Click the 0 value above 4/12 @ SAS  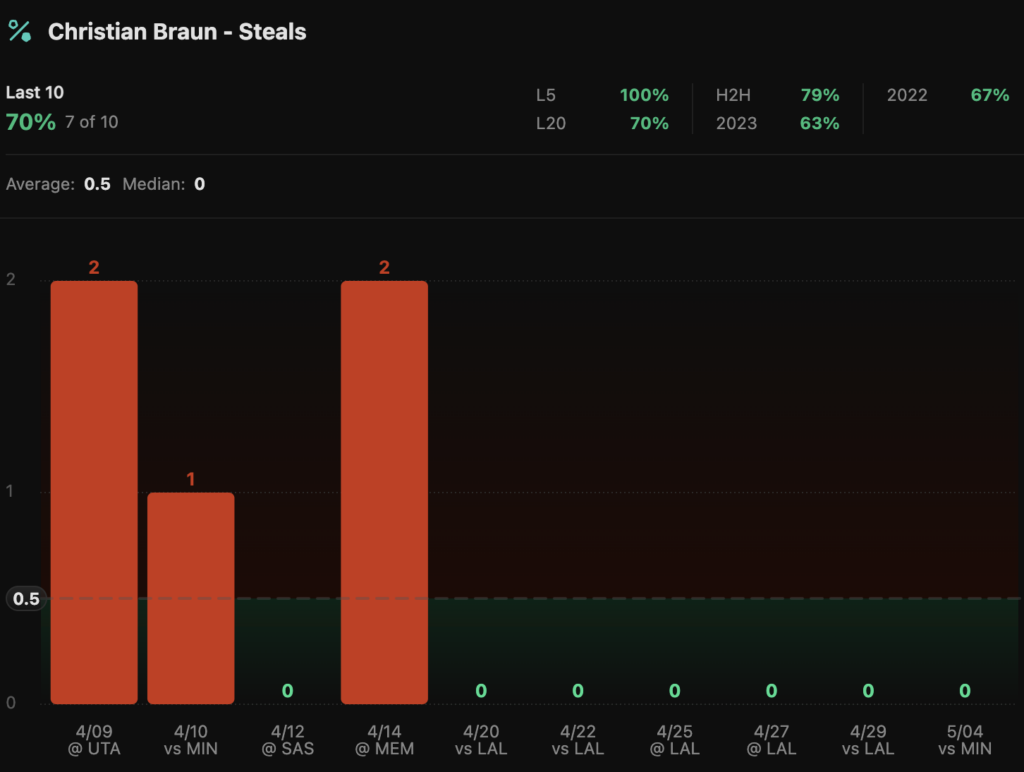(287, 690)
